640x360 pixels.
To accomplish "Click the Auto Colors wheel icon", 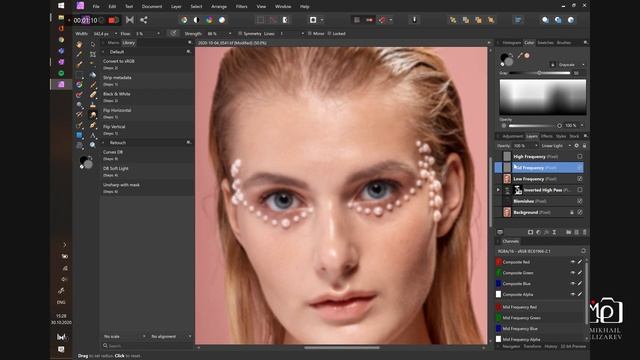I will (209, 20).
